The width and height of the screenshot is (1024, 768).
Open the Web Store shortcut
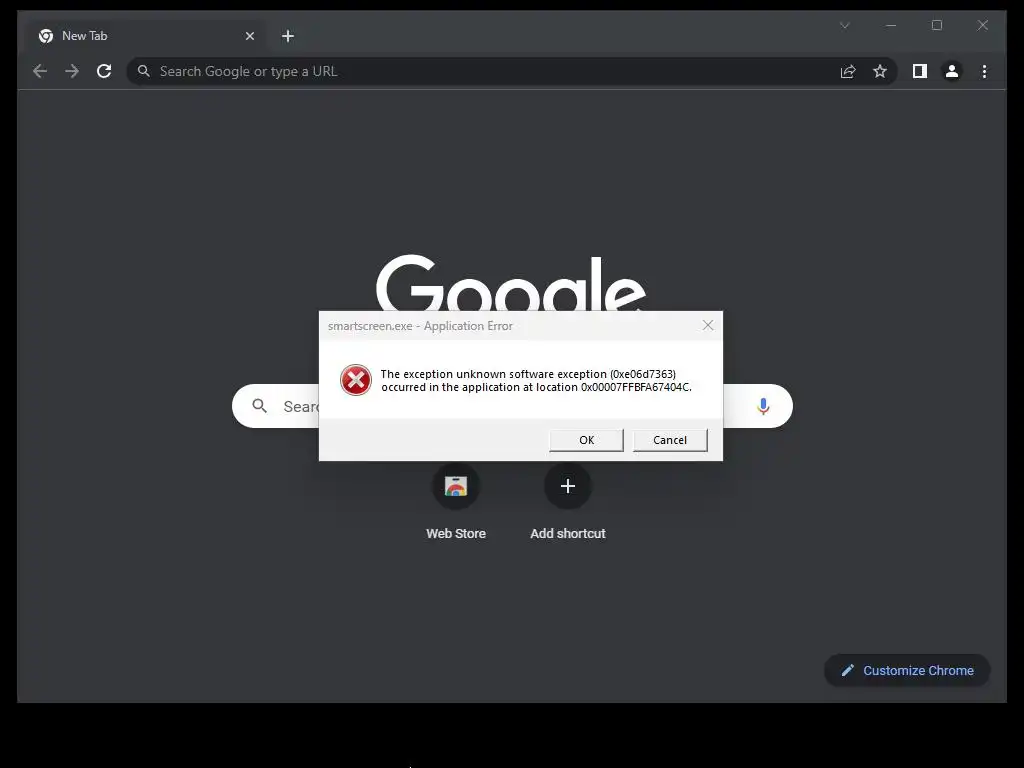pyautogui.click(x=456, y=486)
